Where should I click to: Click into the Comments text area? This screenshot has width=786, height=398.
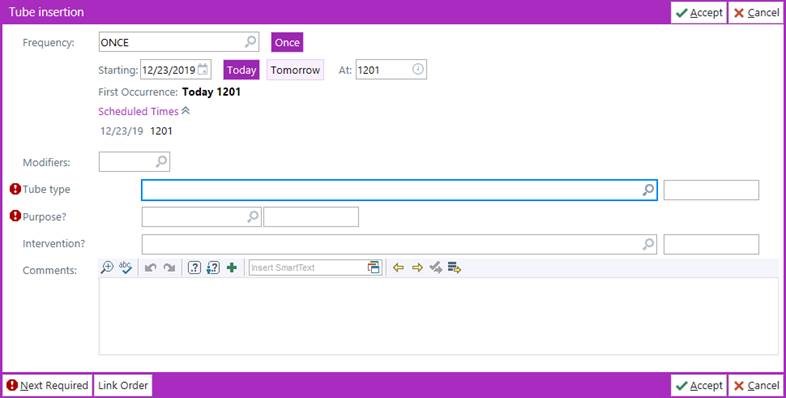tap(439, 316)
